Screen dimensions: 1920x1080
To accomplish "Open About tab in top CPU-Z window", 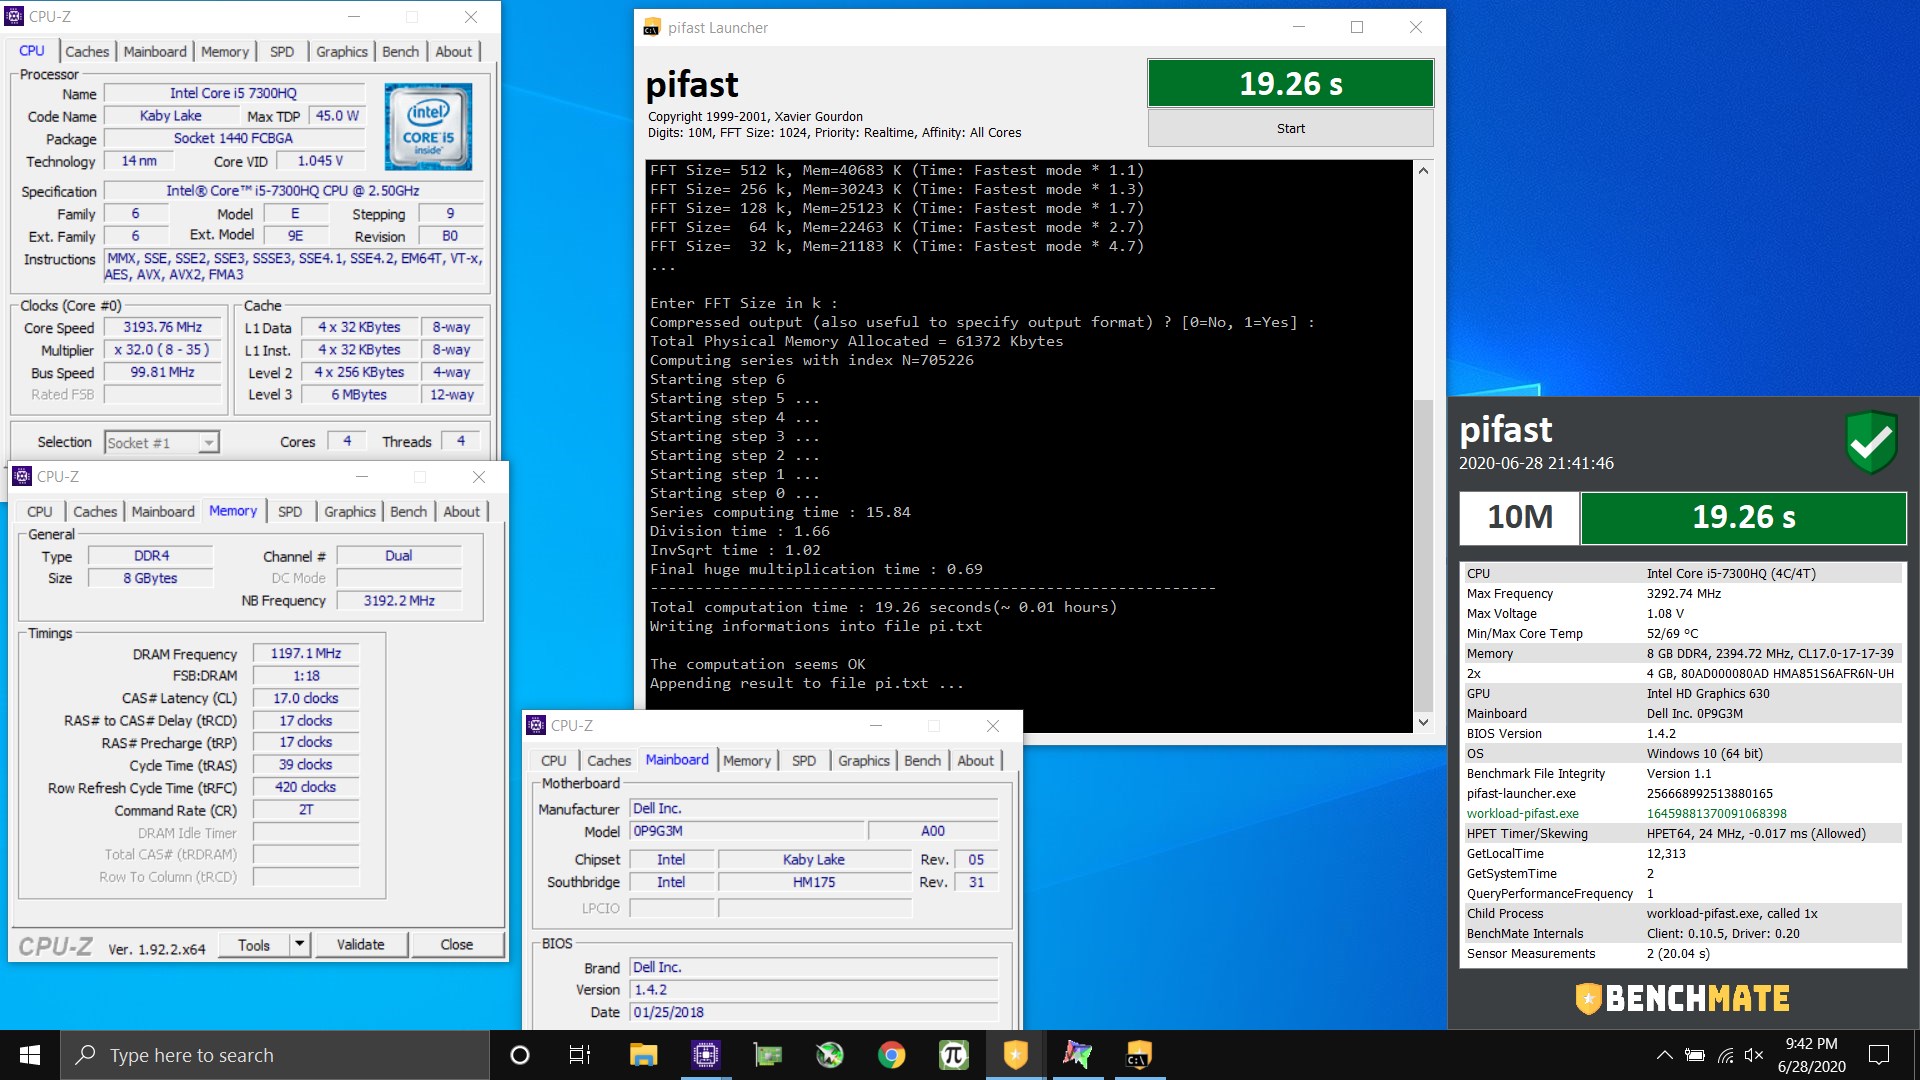I will [453, 51].
